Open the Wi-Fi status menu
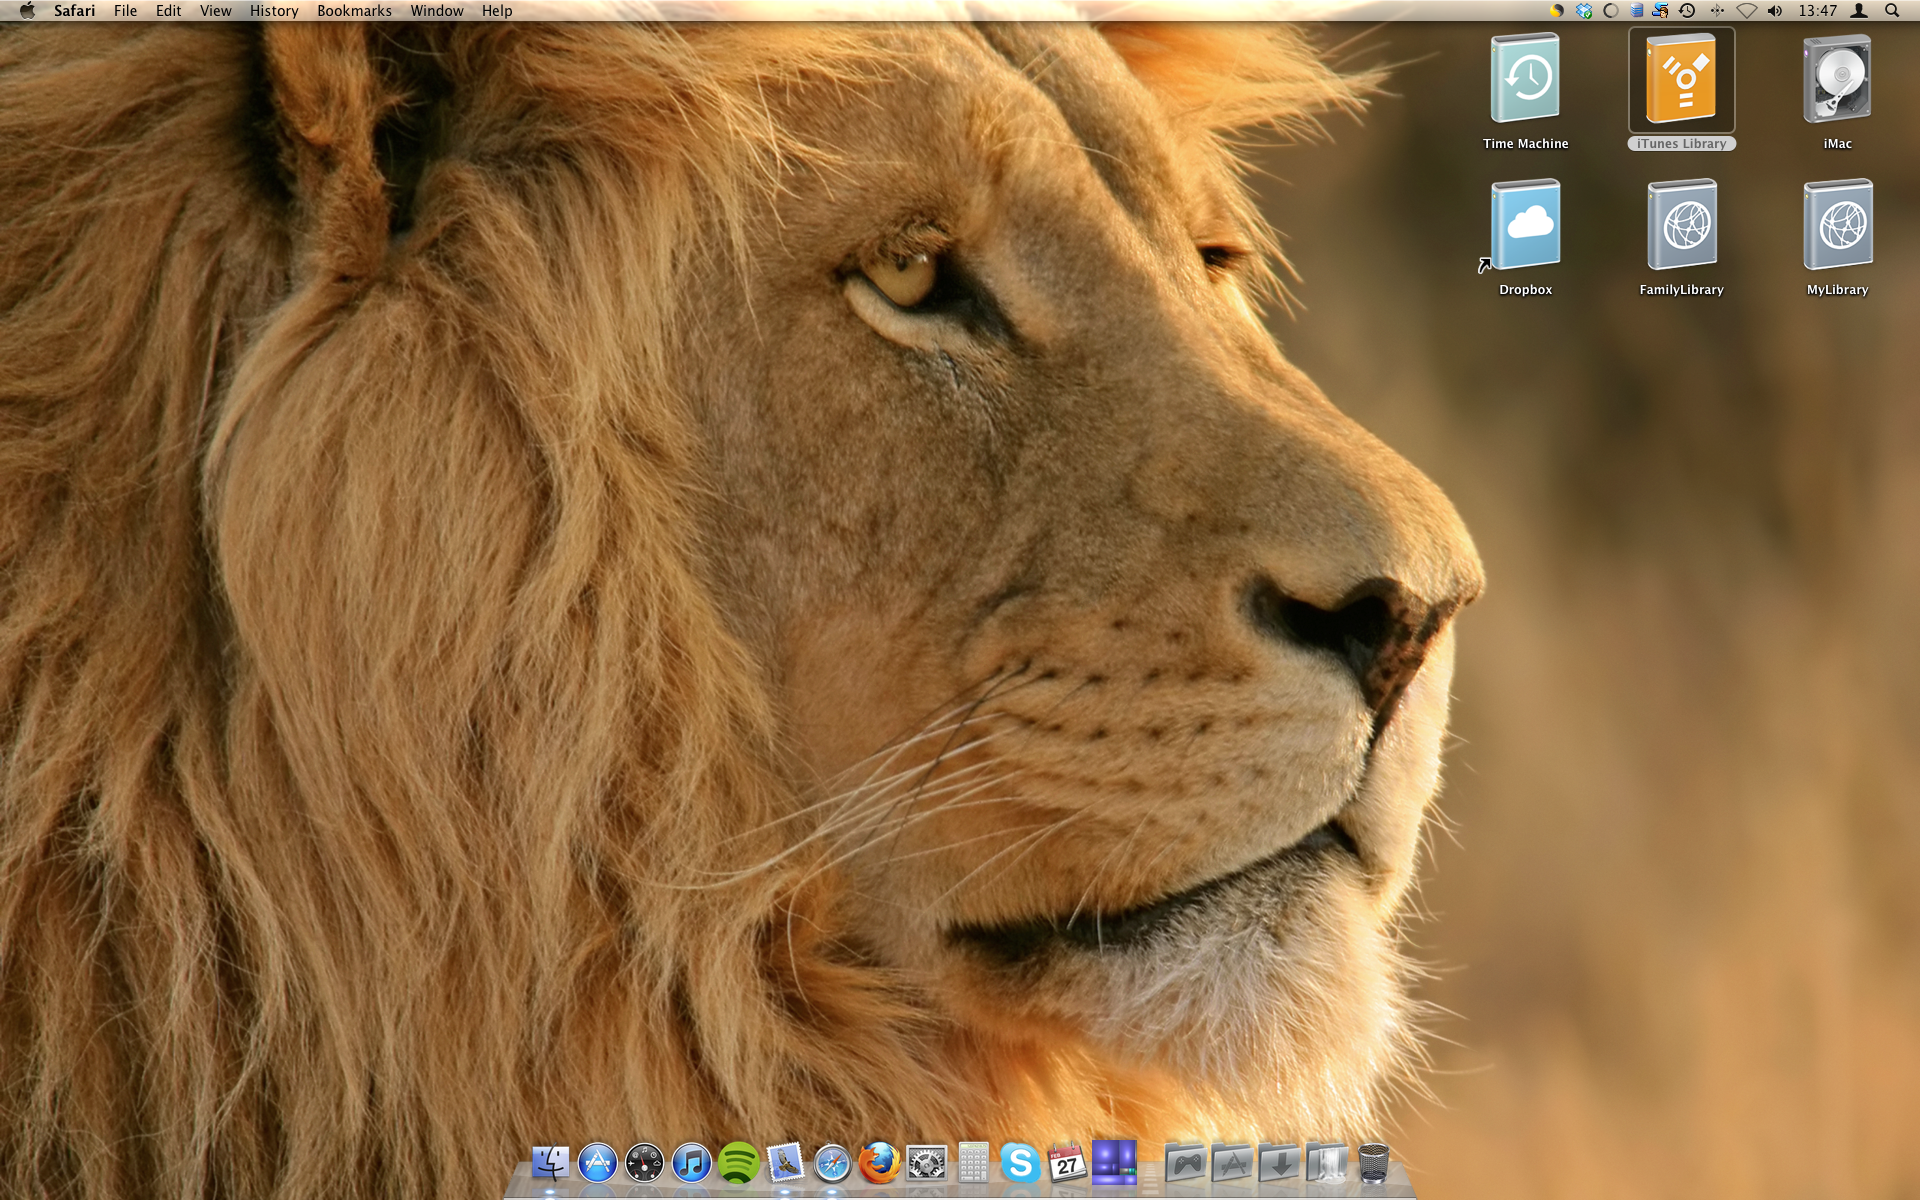 click(x=1746, y=11)
